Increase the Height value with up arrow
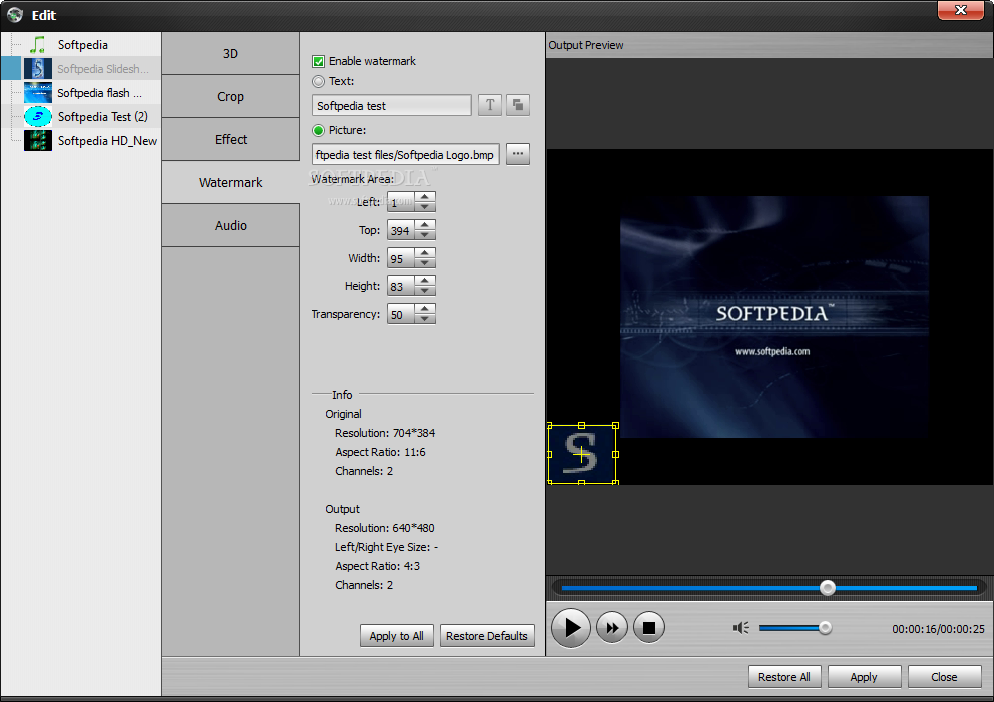The width and height of the screenshot is (994, 702). click(x=425, y=280)
